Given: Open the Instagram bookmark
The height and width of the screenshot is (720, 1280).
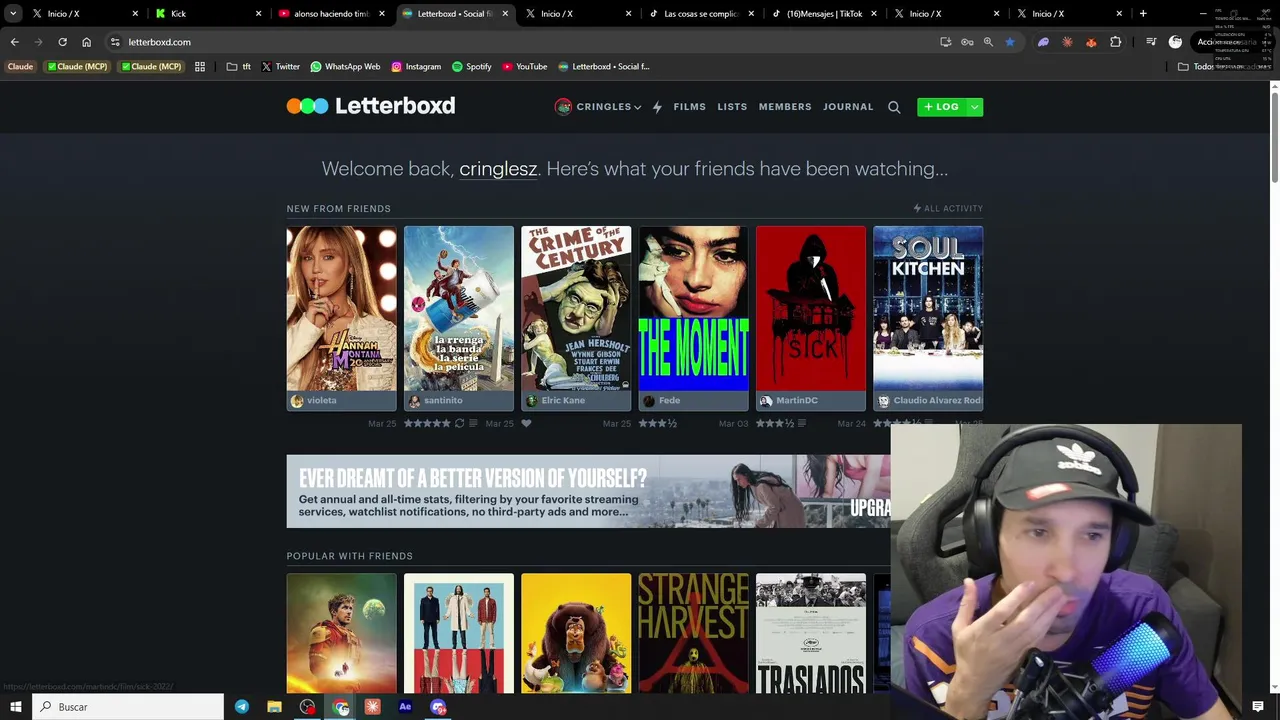Looking at the screenshot, I should click(x=416, y=67).
